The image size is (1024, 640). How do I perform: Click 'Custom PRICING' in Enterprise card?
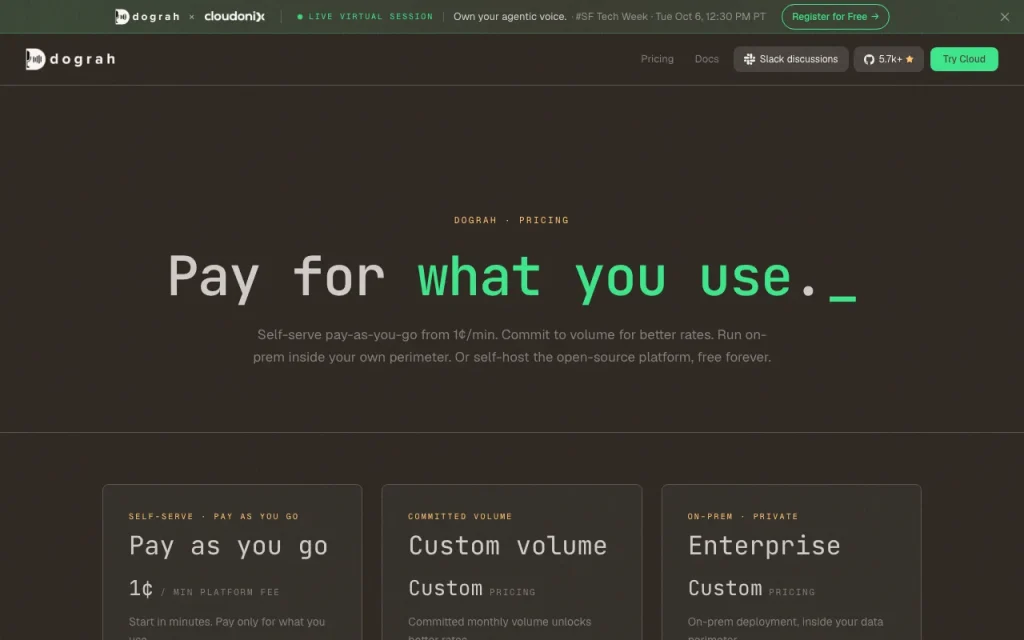(751, 588)
